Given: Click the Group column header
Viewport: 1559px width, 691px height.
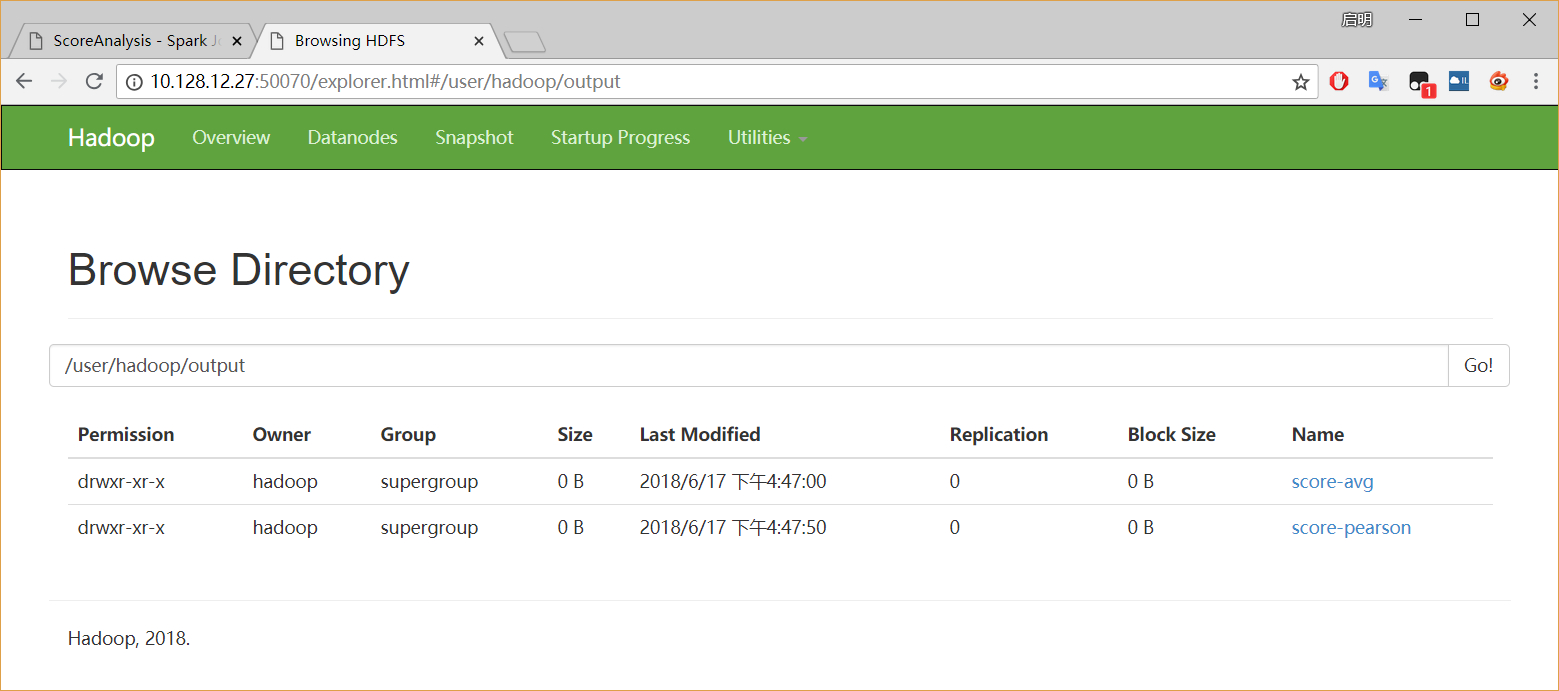Looking at the screenshot, I should pyautogui.click(x=408, y=434).
